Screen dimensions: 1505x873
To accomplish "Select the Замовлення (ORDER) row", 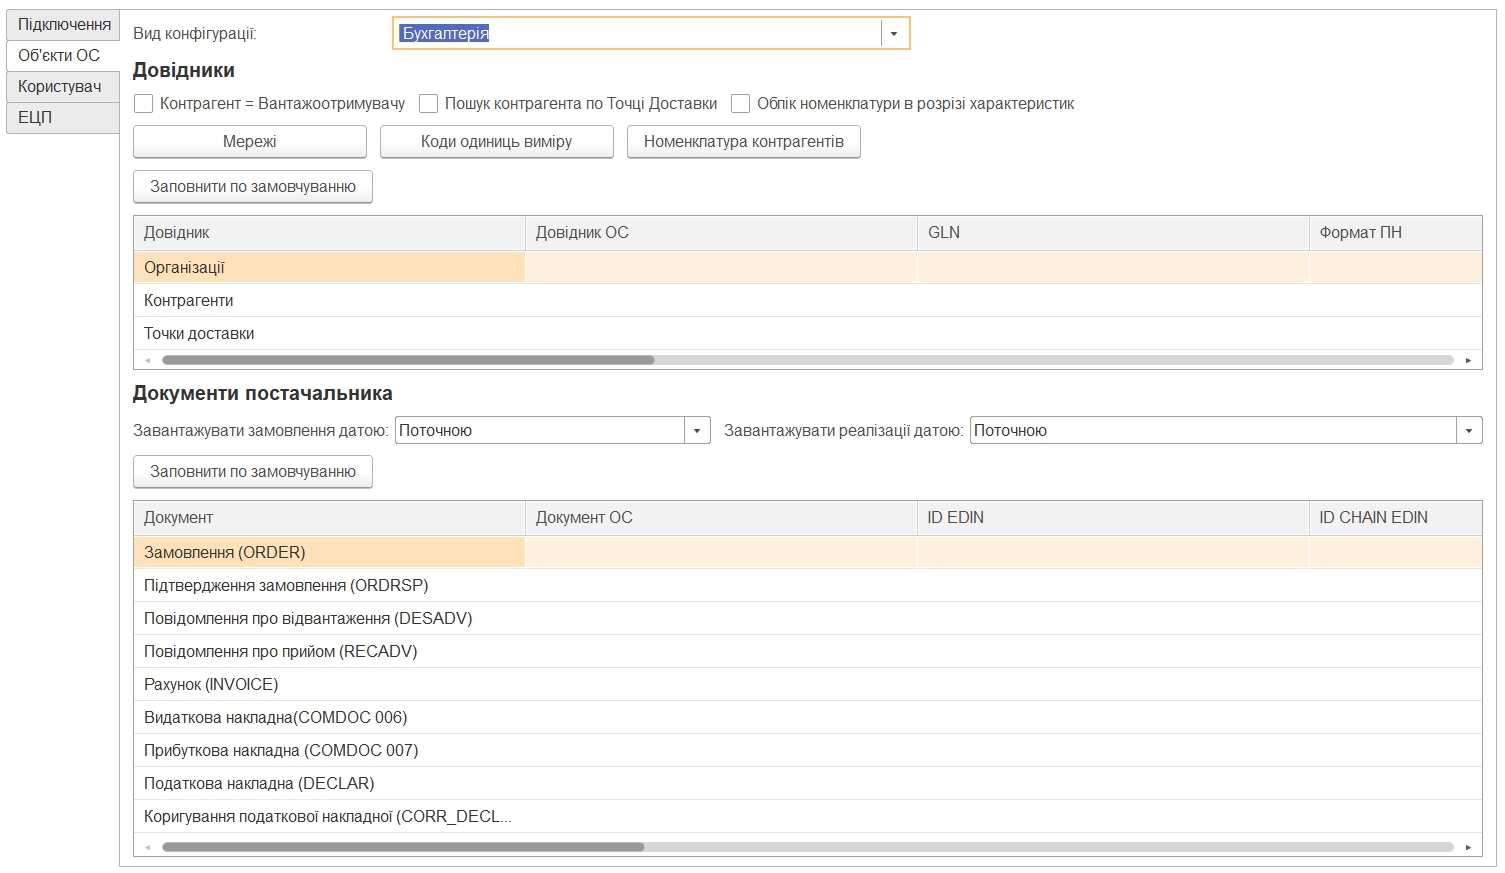I will click(x=807, y=552).
